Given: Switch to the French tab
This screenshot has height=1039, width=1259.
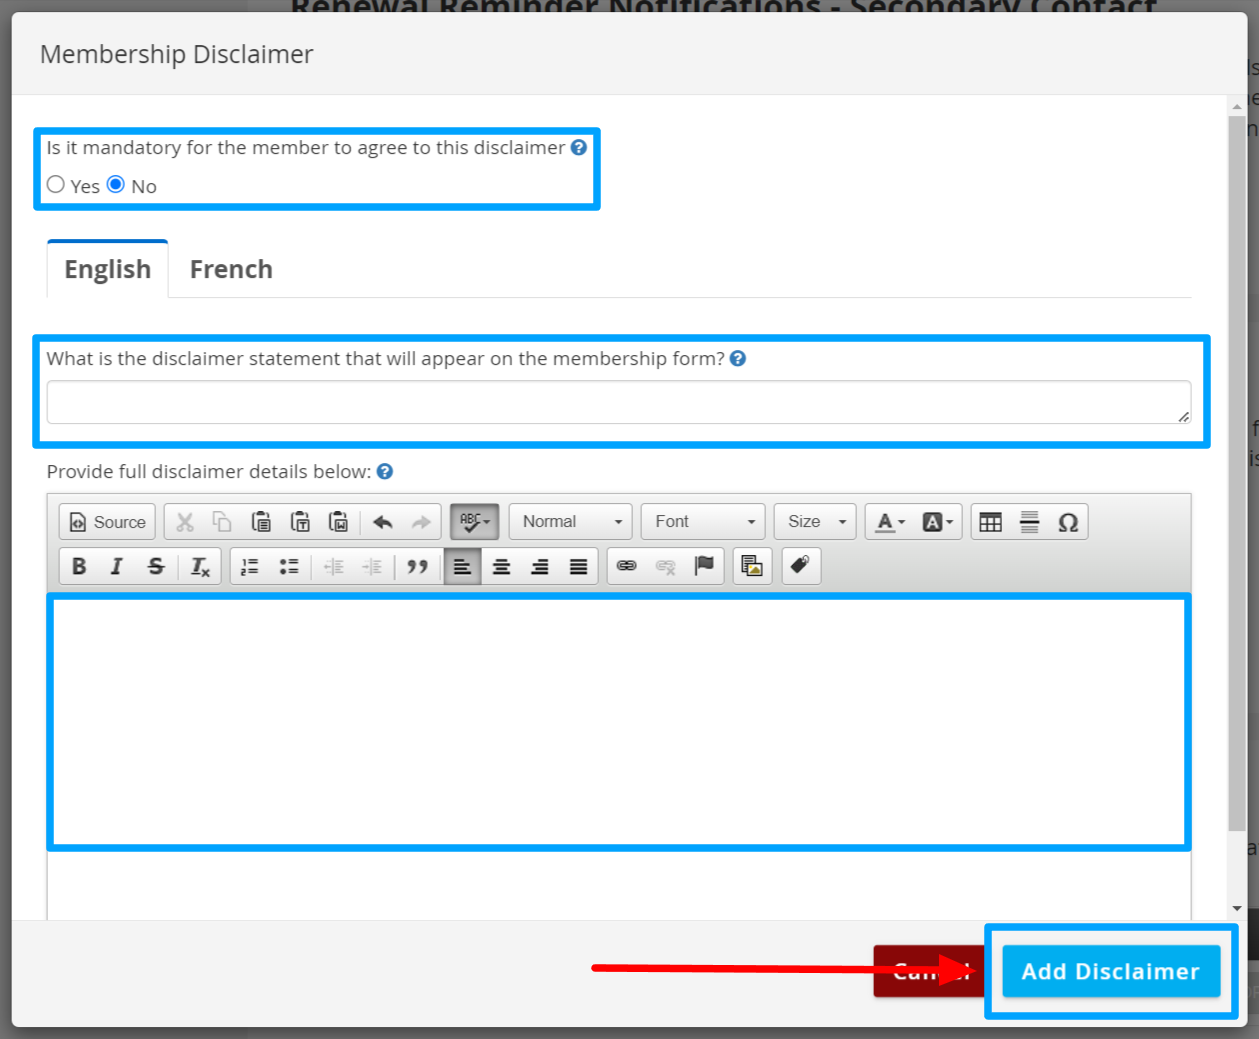Looking at the screenshot, I should (231, 269).
